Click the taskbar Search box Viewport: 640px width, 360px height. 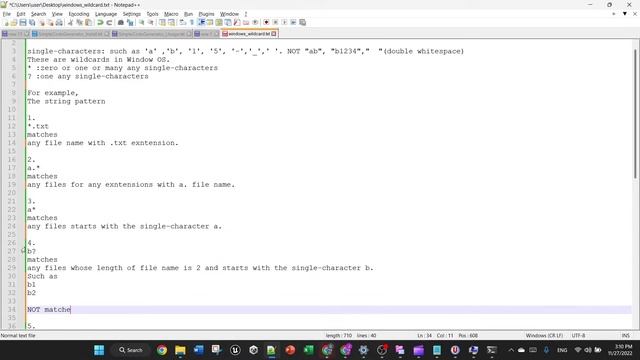131,350
